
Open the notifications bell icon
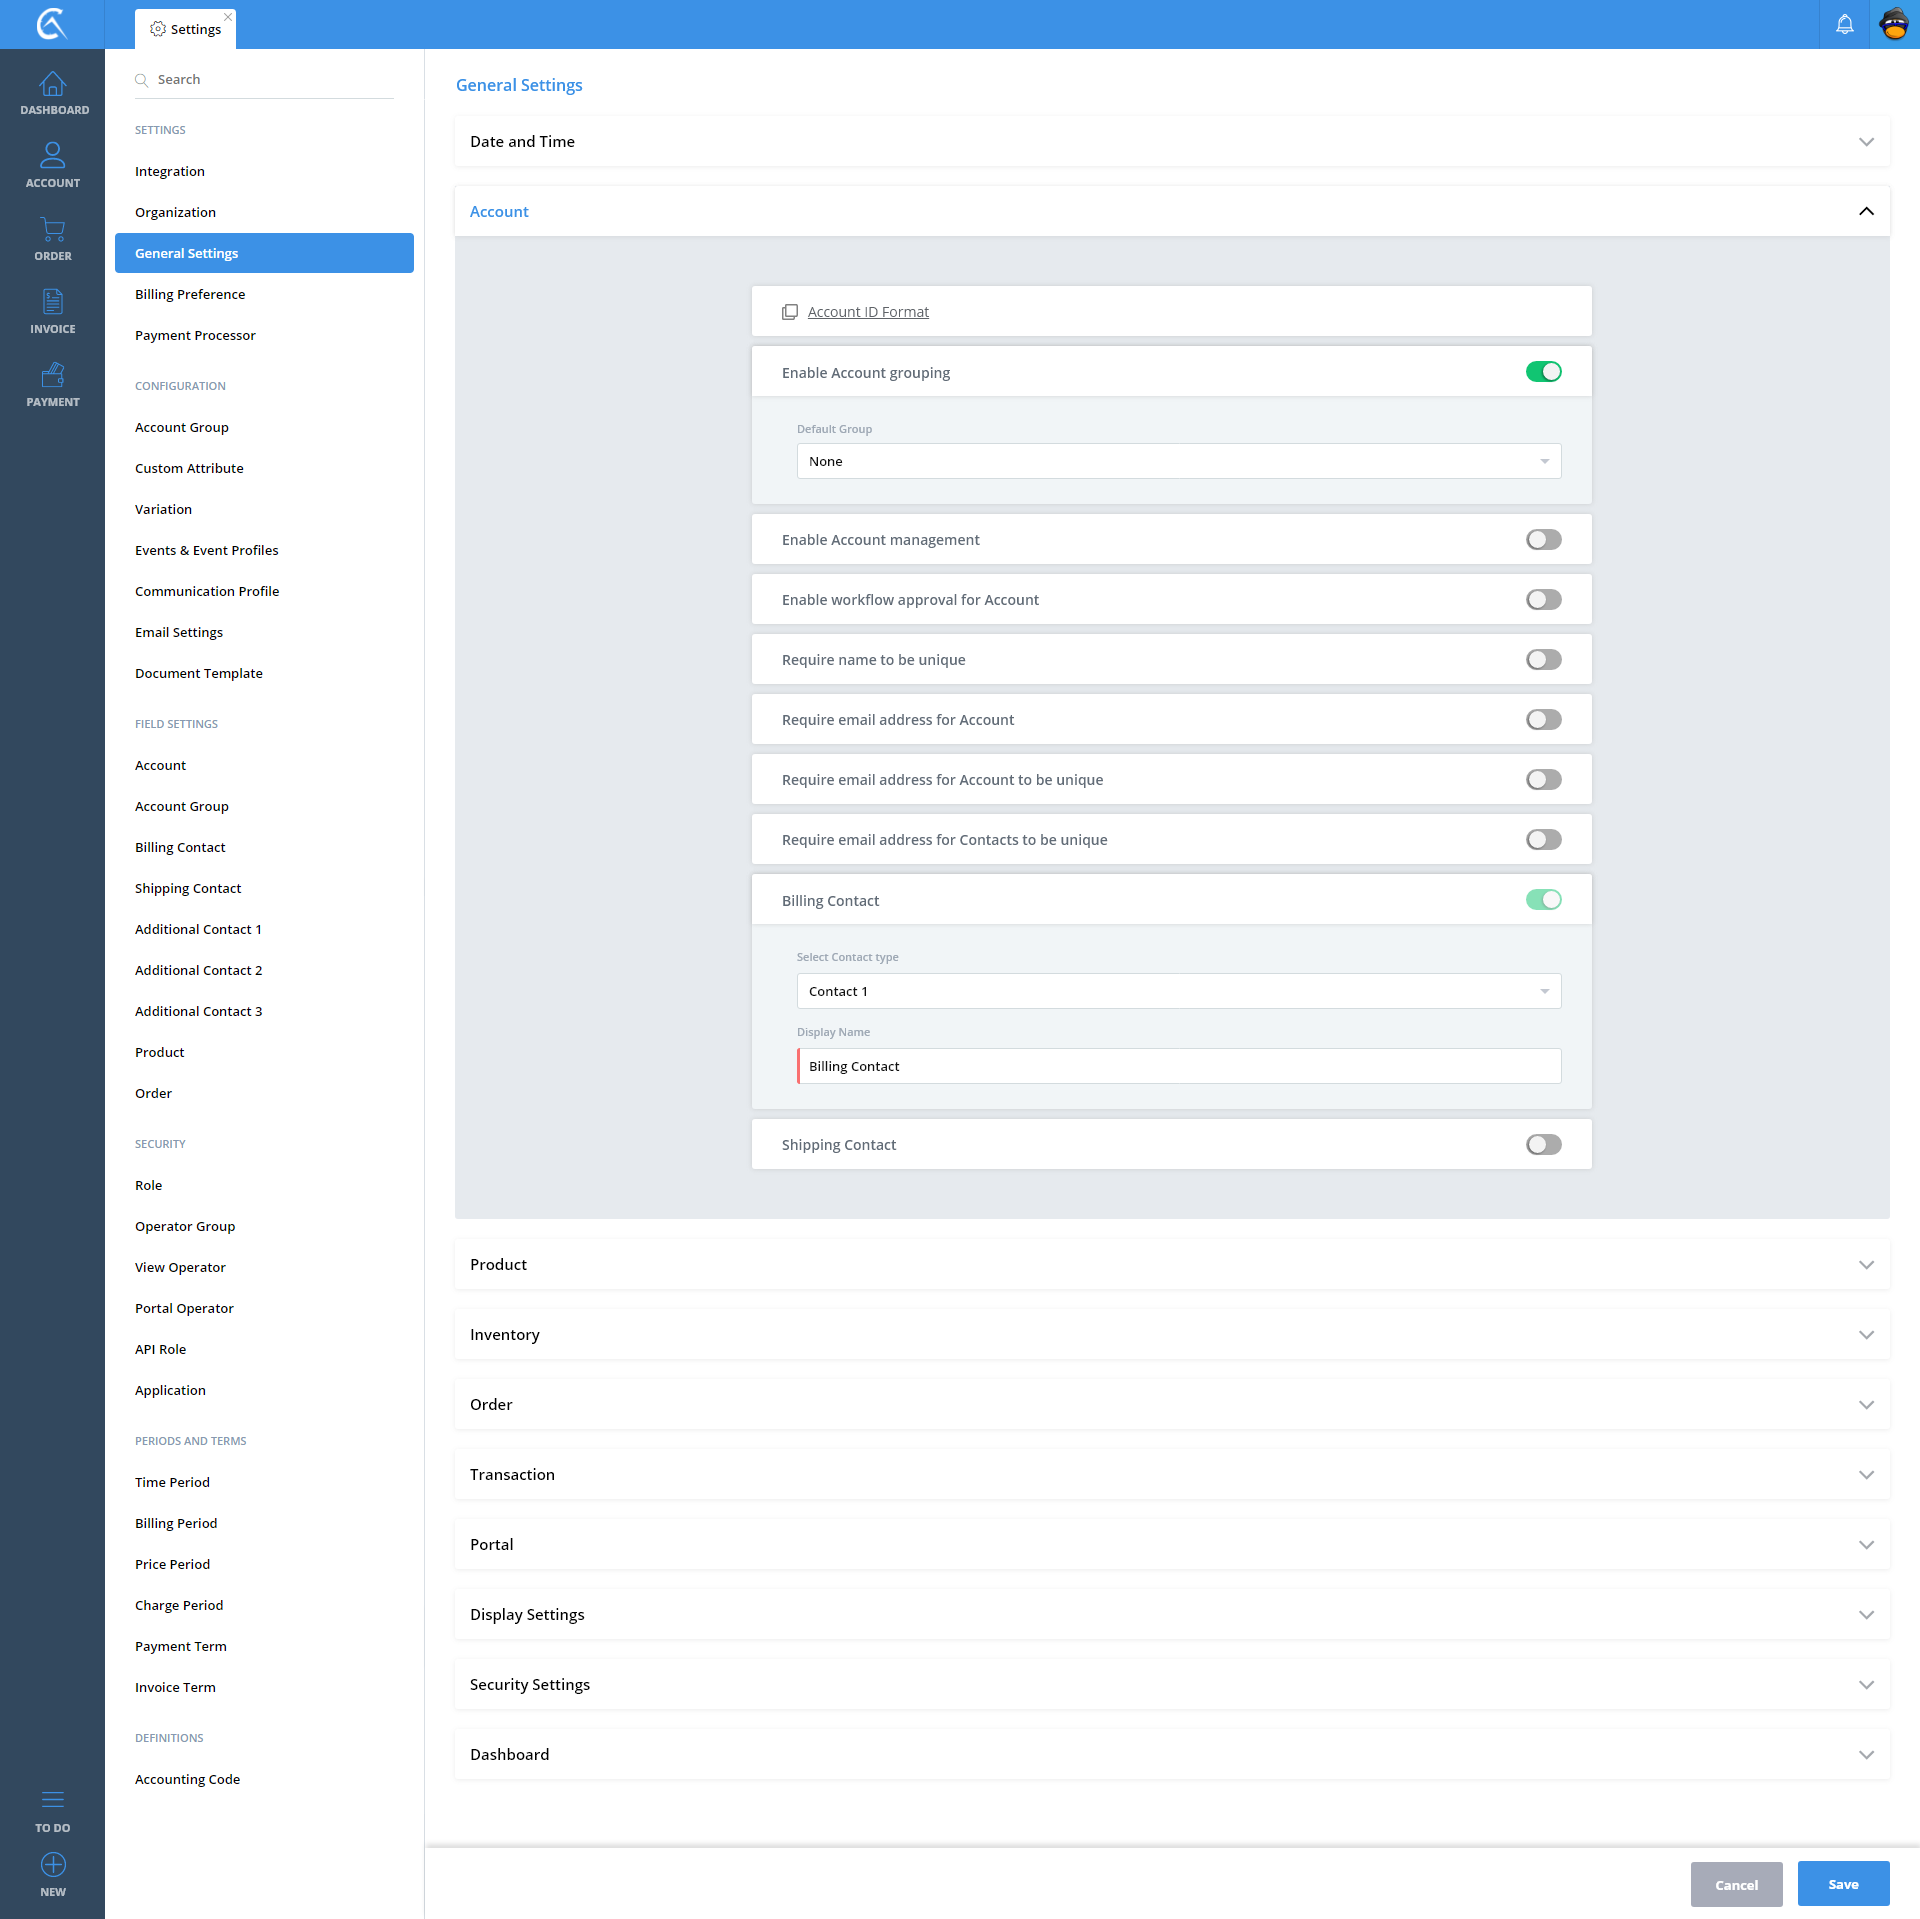1844,24
